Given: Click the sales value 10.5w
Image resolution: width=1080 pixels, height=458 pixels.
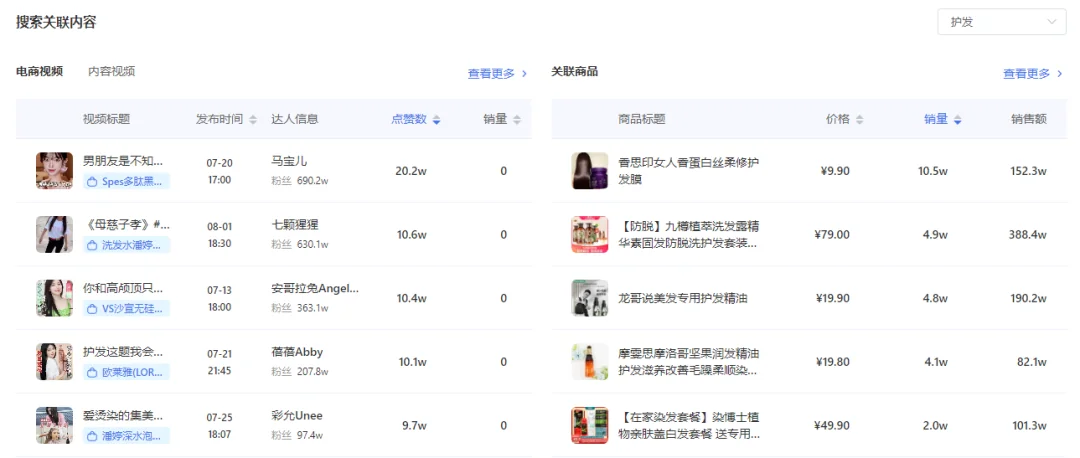Looking at the screenshot, I should [x=933, y=171].
